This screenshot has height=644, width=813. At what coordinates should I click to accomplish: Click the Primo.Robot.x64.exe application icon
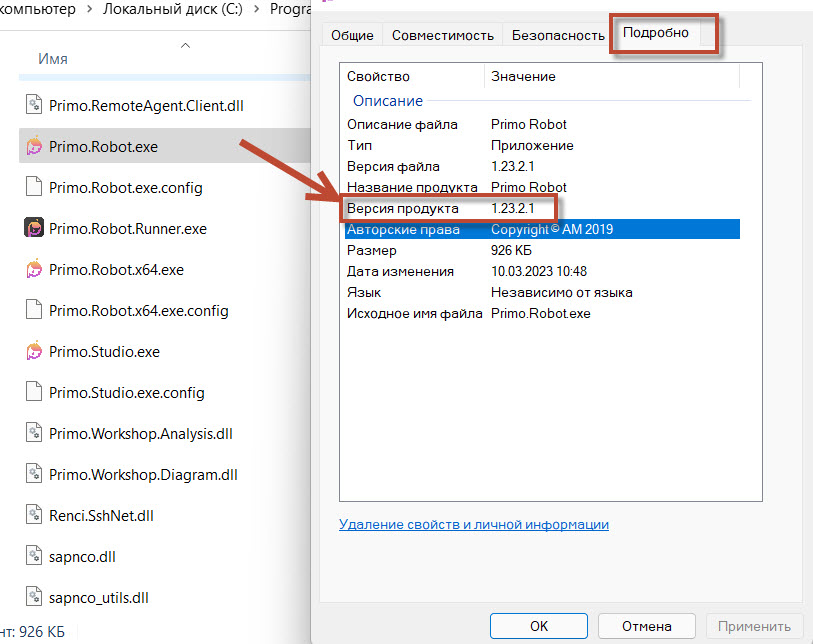(34, 269)
